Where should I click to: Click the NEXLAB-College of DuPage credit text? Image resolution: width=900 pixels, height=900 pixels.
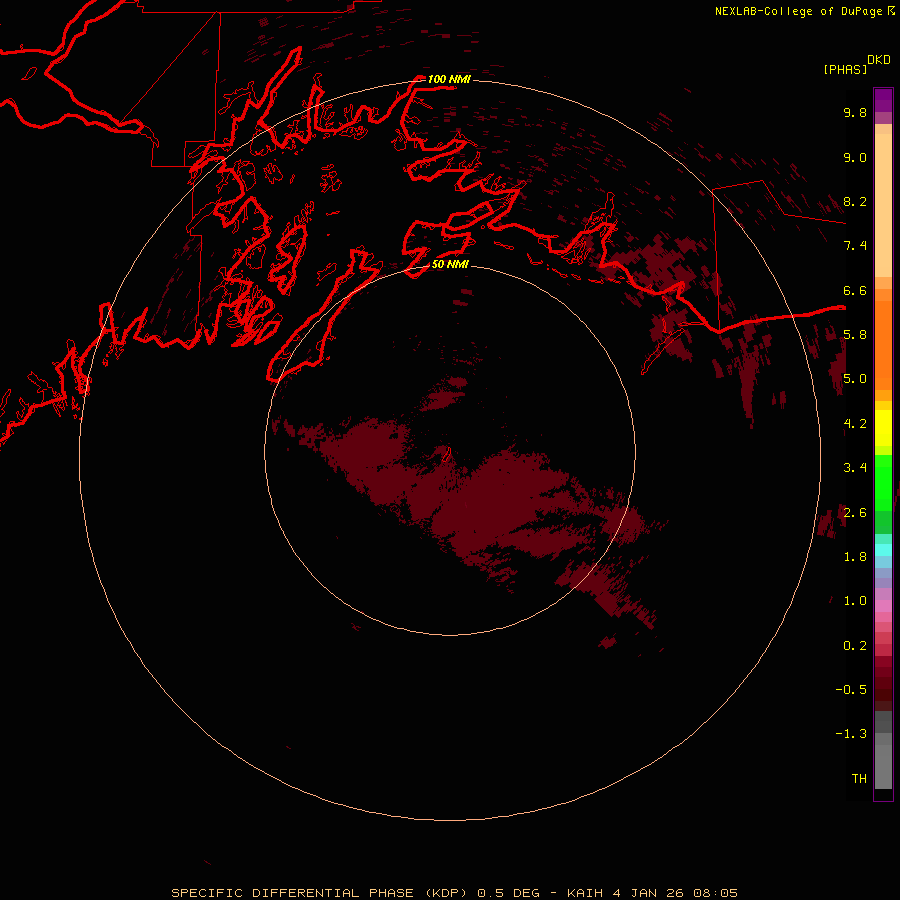(x=798, y=11)
